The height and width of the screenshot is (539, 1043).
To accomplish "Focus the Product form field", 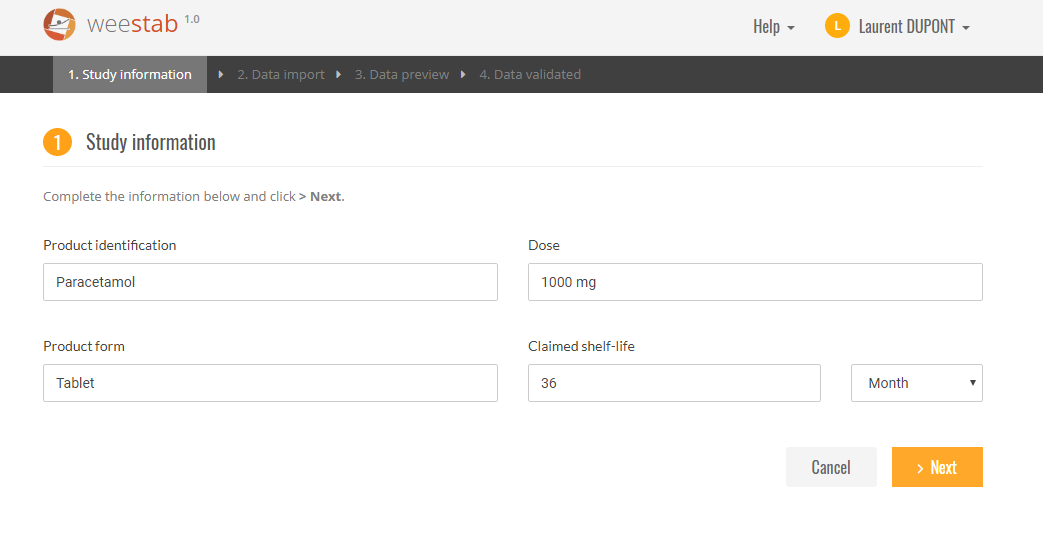I will [270, 383].
